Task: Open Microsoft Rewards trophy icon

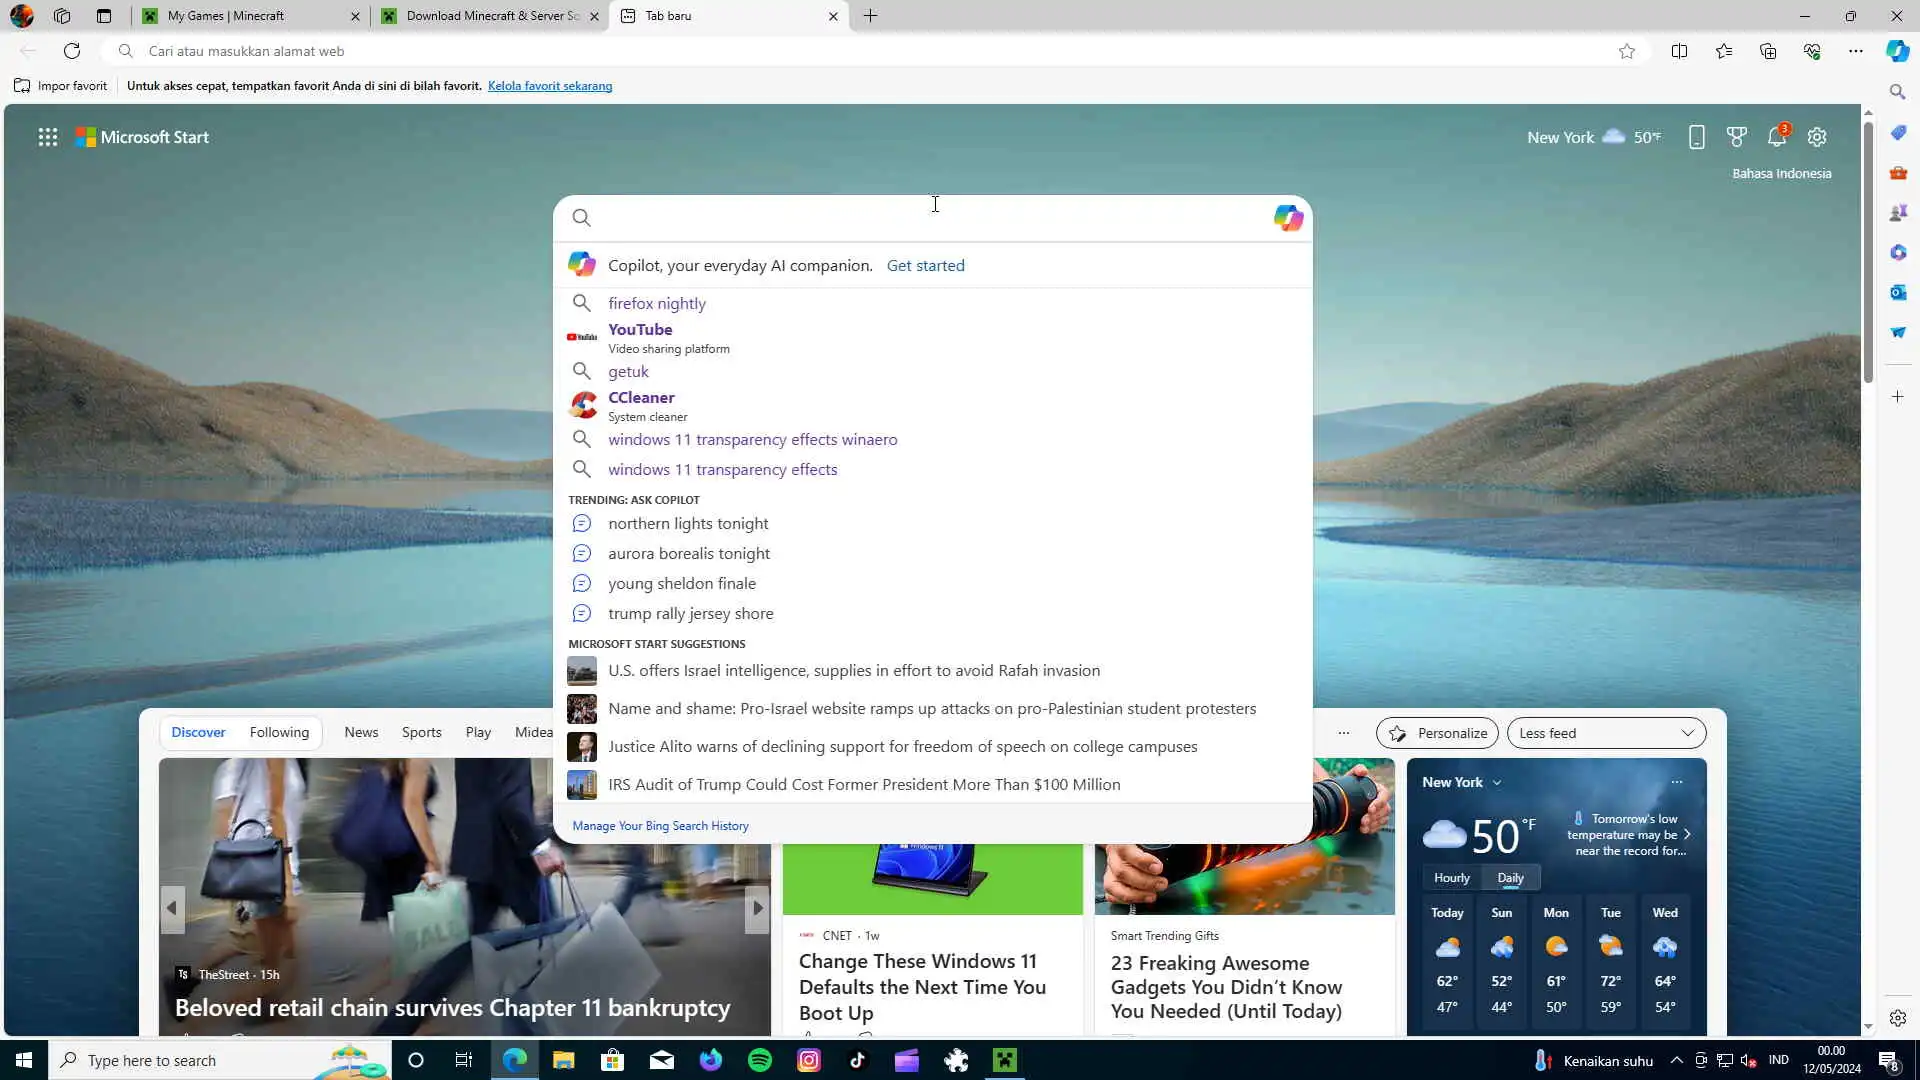Action: coord(1737,137)
